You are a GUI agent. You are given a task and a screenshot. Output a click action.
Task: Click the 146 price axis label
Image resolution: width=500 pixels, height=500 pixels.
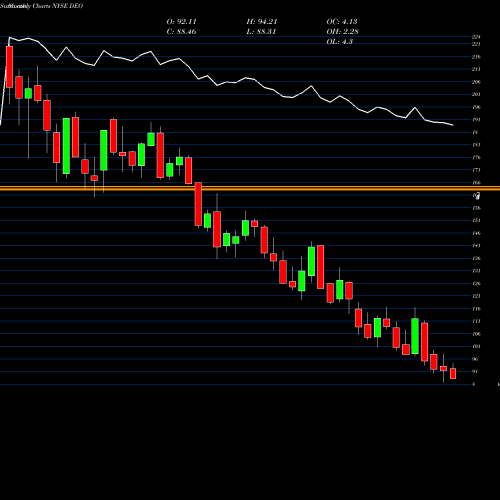coord(476,233)
